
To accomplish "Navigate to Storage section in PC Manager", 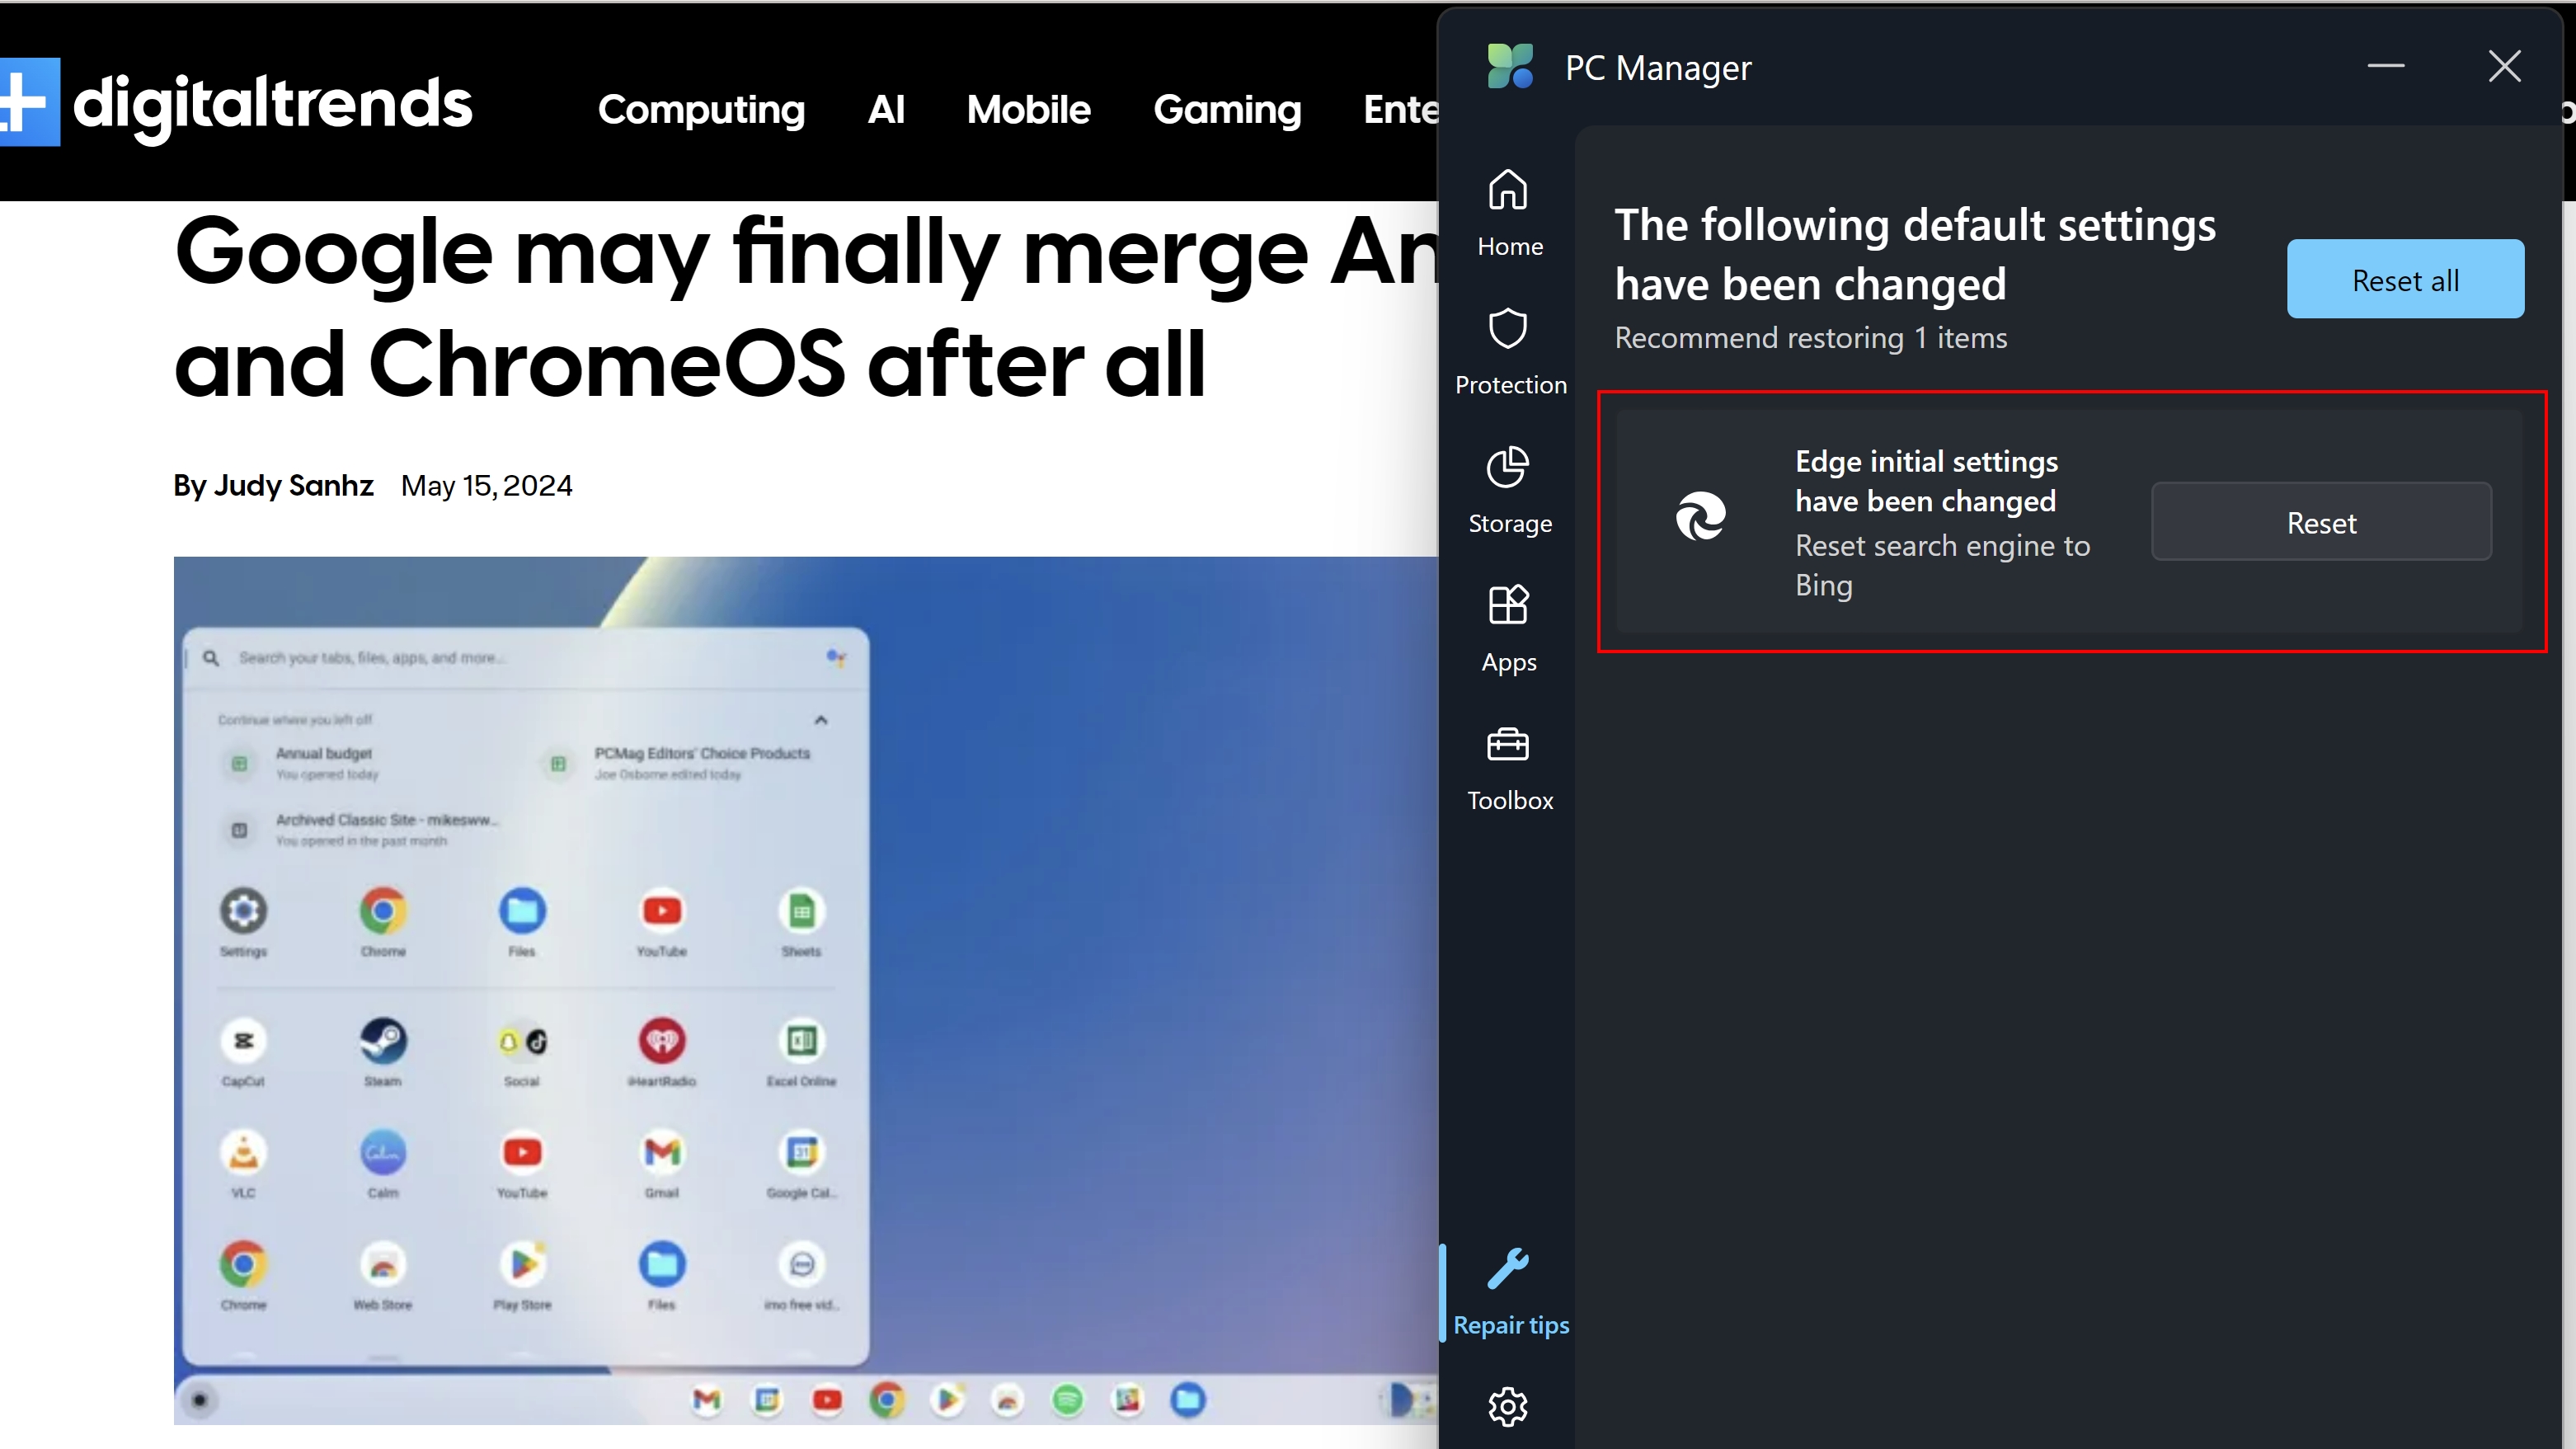I will [1507, 490].
